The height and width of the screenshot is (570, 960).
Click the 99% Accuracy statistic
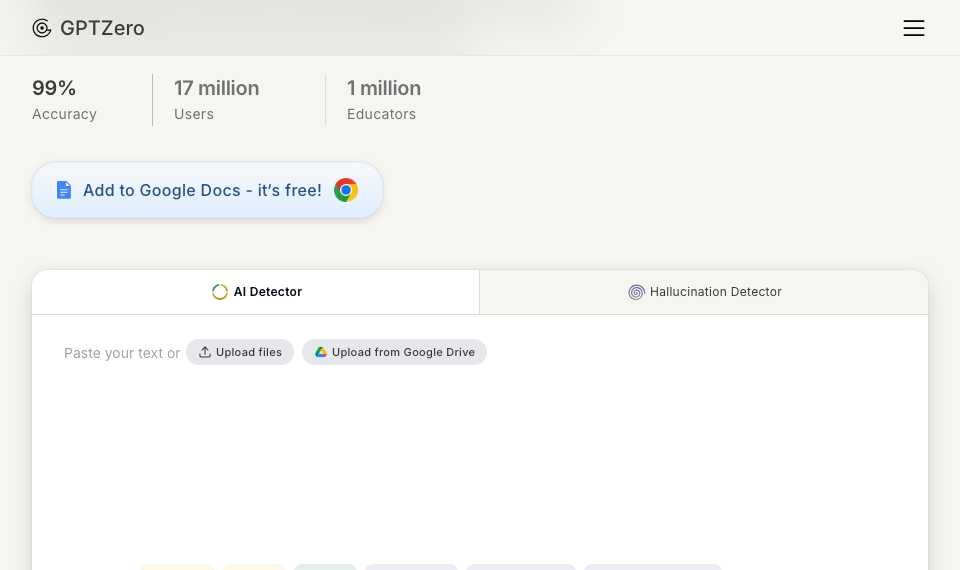pos(64,100)
